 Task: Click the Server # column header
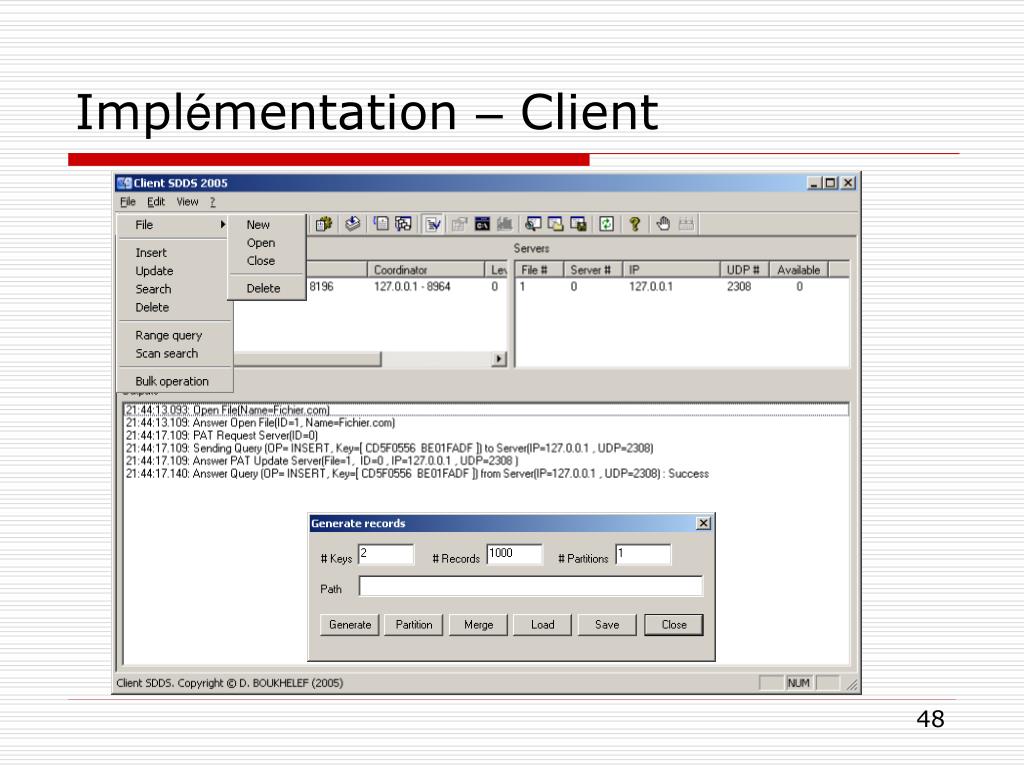tap(592, 270)
